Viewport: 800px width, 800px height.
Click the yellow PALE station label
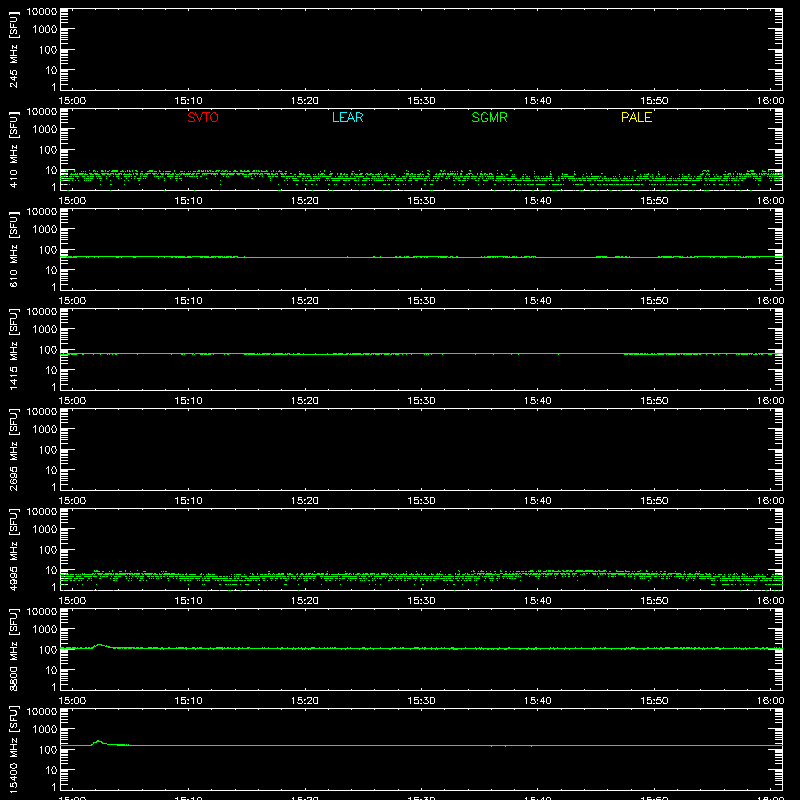point(636,117)
